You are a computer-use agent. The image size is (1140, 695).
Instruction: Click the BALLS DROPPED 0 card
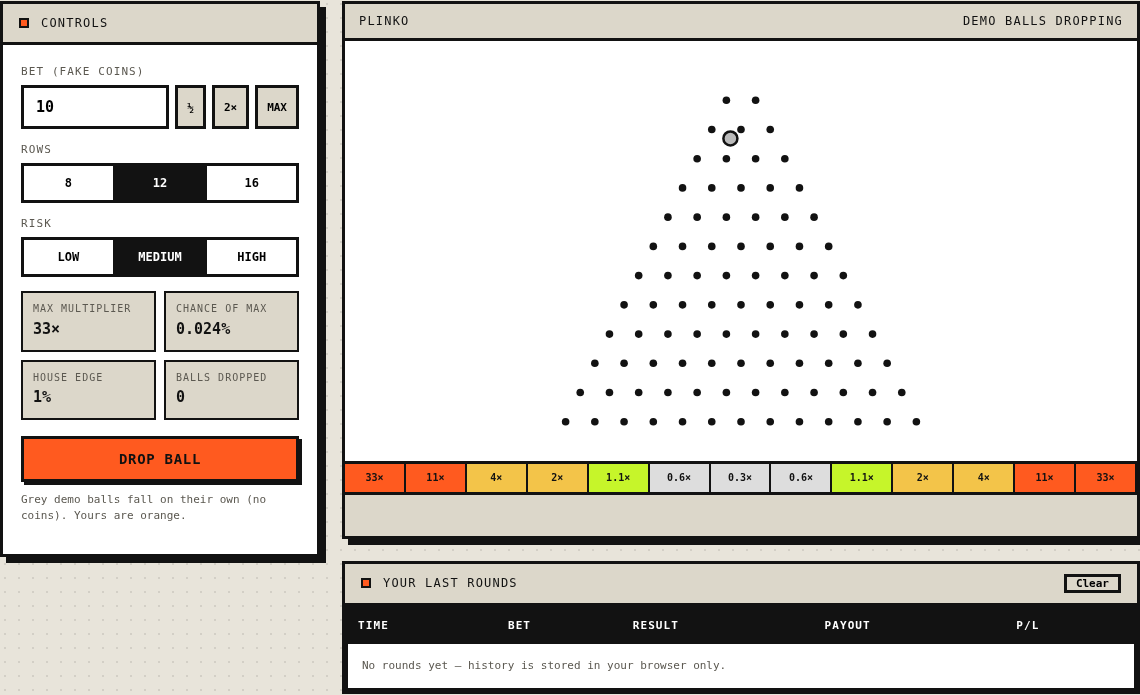(231, 390)
